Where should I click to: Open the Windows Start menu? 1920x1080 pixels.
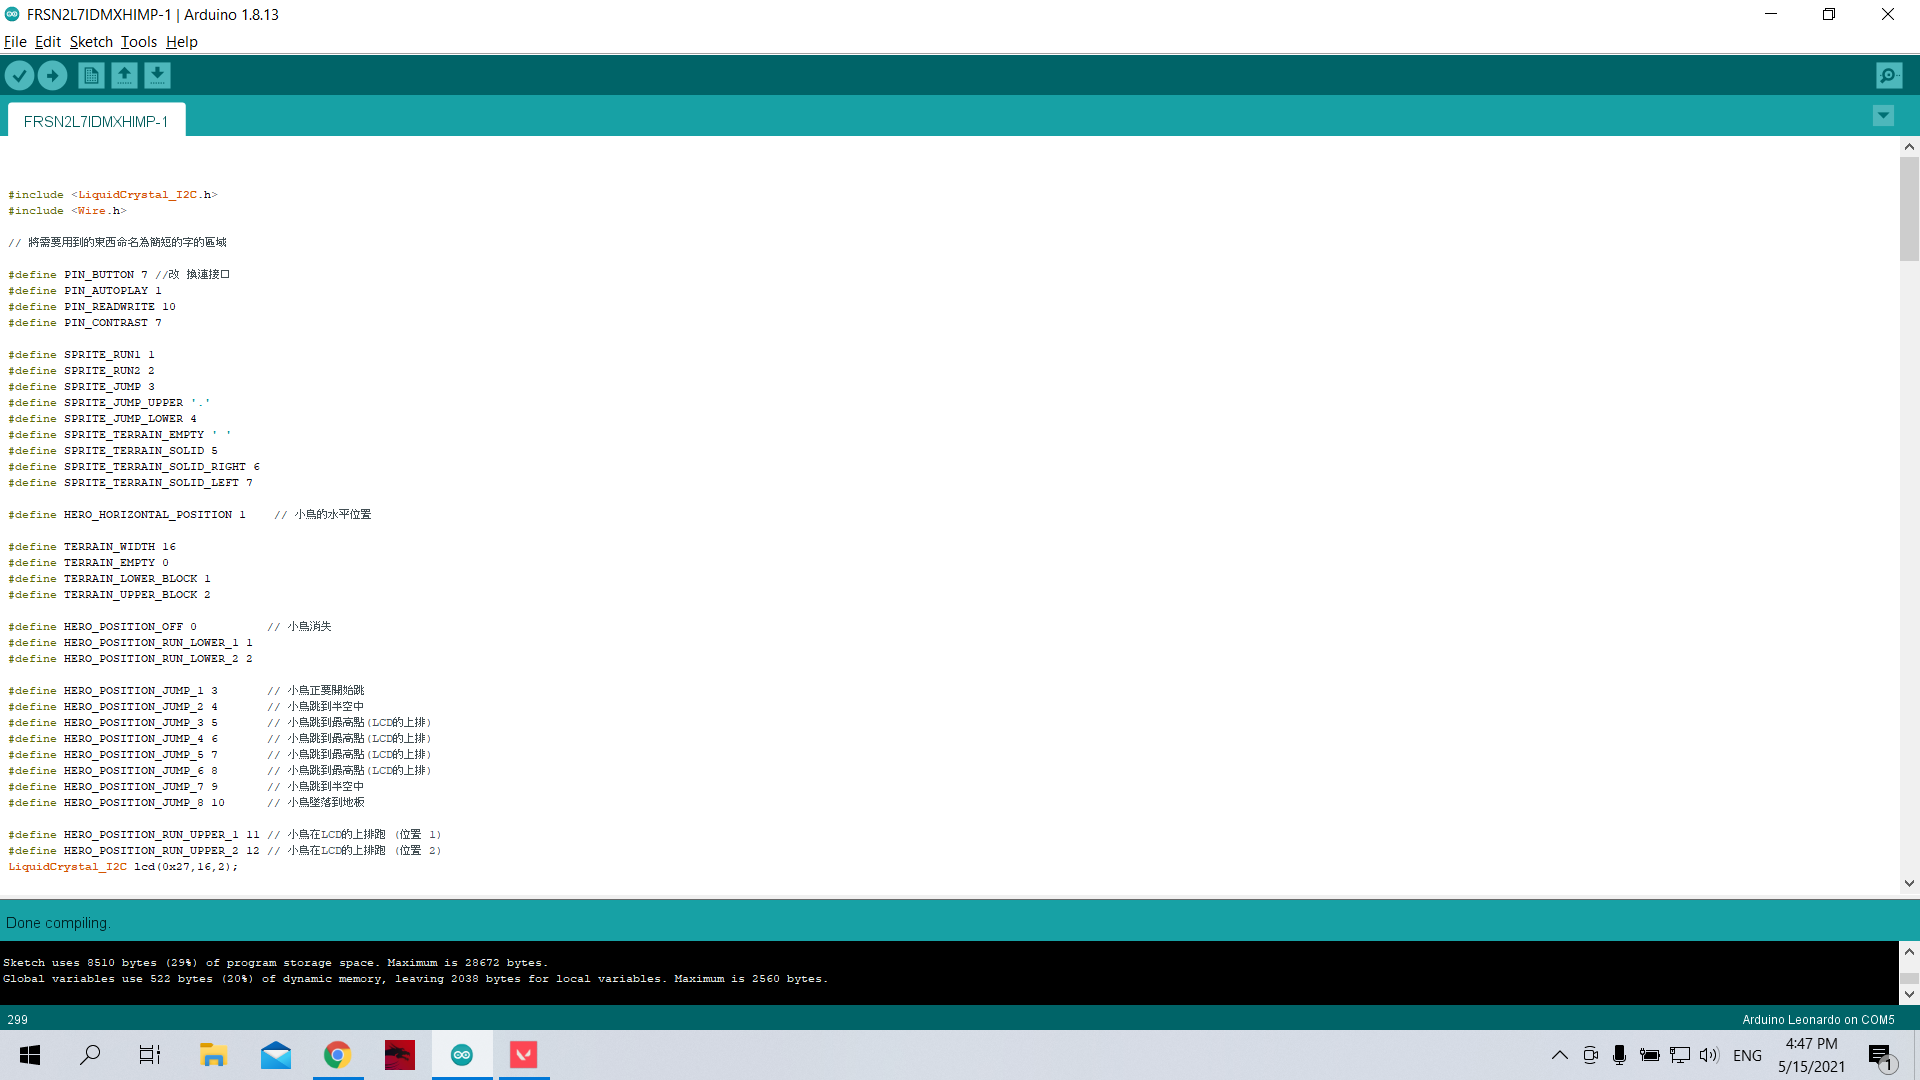pos(29,1054)
